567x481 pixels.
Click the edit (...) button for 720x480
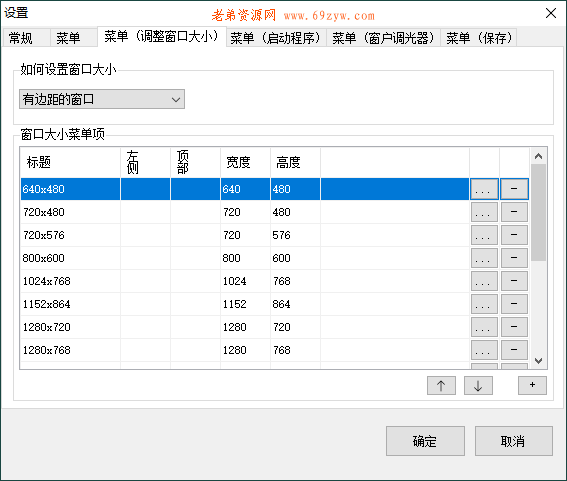pyautogui.click(x=484, y=212)
